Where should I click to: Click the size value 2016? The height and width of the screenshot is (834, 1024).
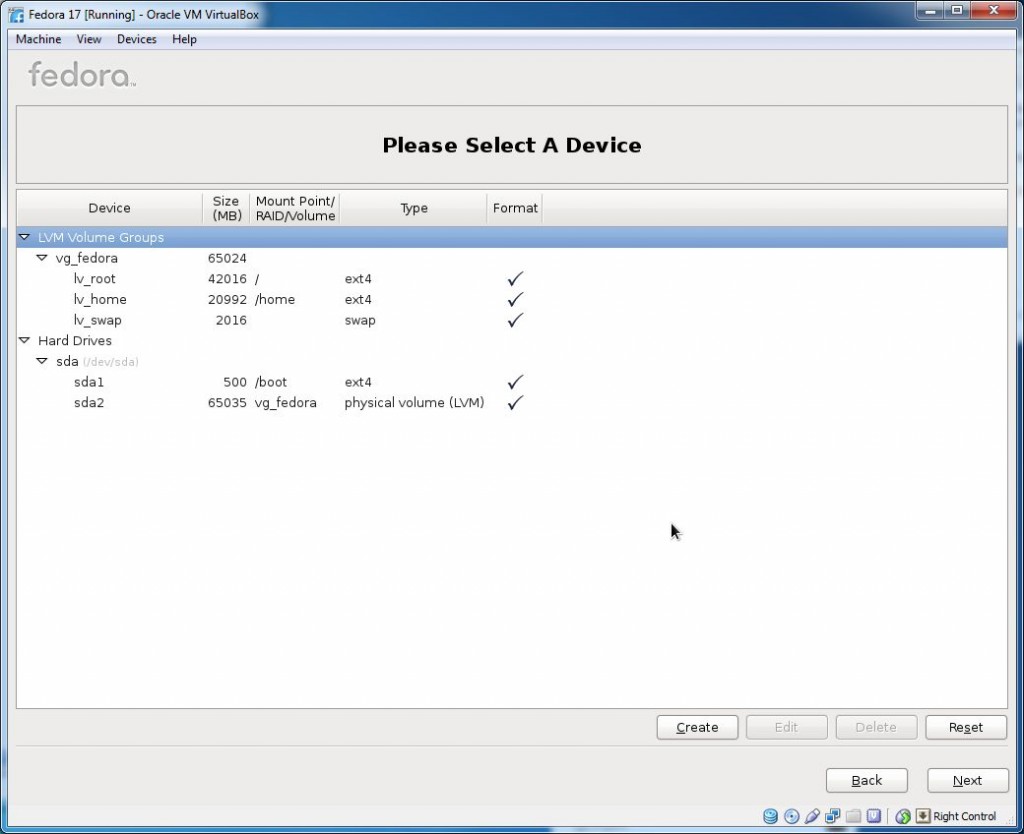pyautogui.click(x=231, y=320)
